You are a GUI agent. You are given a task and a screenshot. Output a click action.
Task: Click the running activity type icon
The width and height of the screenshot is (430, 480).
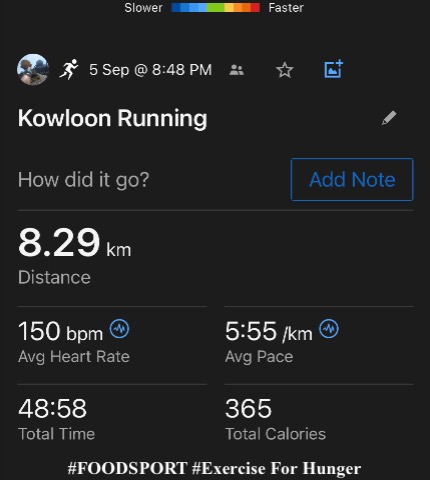point(69,69)
